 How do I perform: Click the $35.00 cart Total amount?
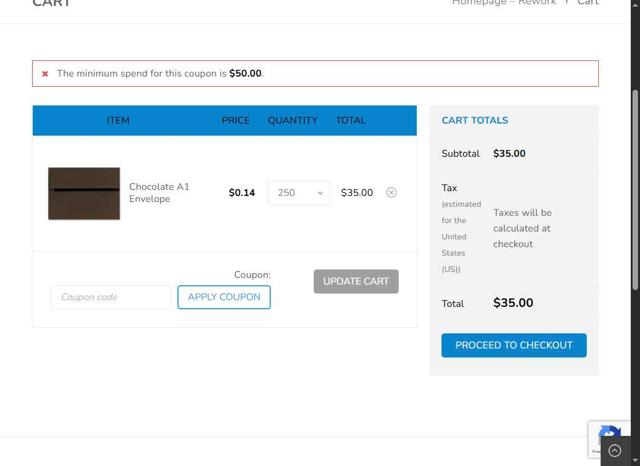(513, 303)
